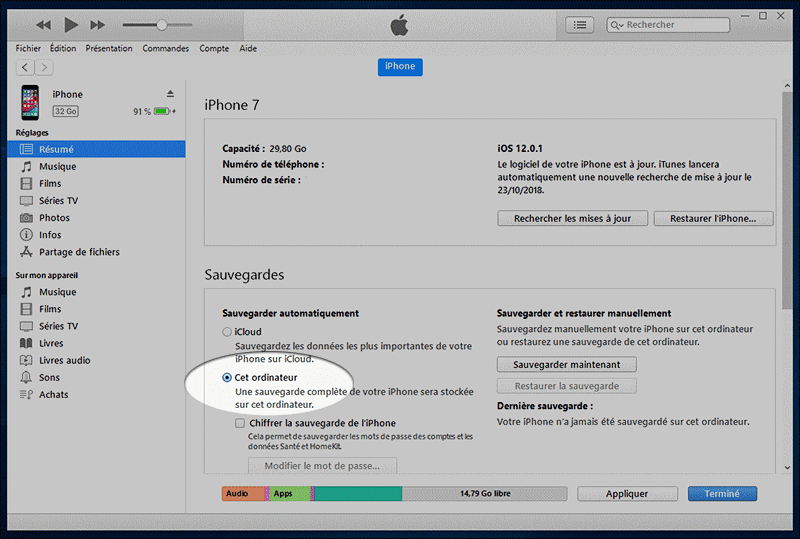Enable Chiffrer la sauvegarde de l'iPhone
800x539 pixels.
click(x=240, y=423)
